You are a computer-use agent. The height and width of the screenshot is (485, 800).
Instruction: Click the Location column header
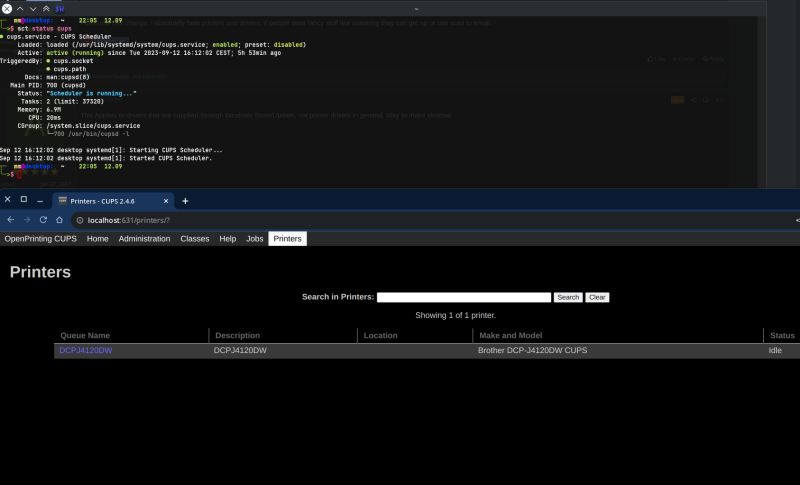tap(380, 336)
